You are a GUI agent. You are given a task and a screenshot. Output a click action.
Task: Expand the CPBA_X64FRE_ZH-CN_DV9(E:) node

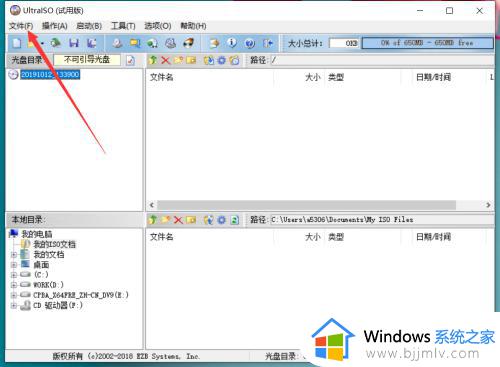coord(14,295)
